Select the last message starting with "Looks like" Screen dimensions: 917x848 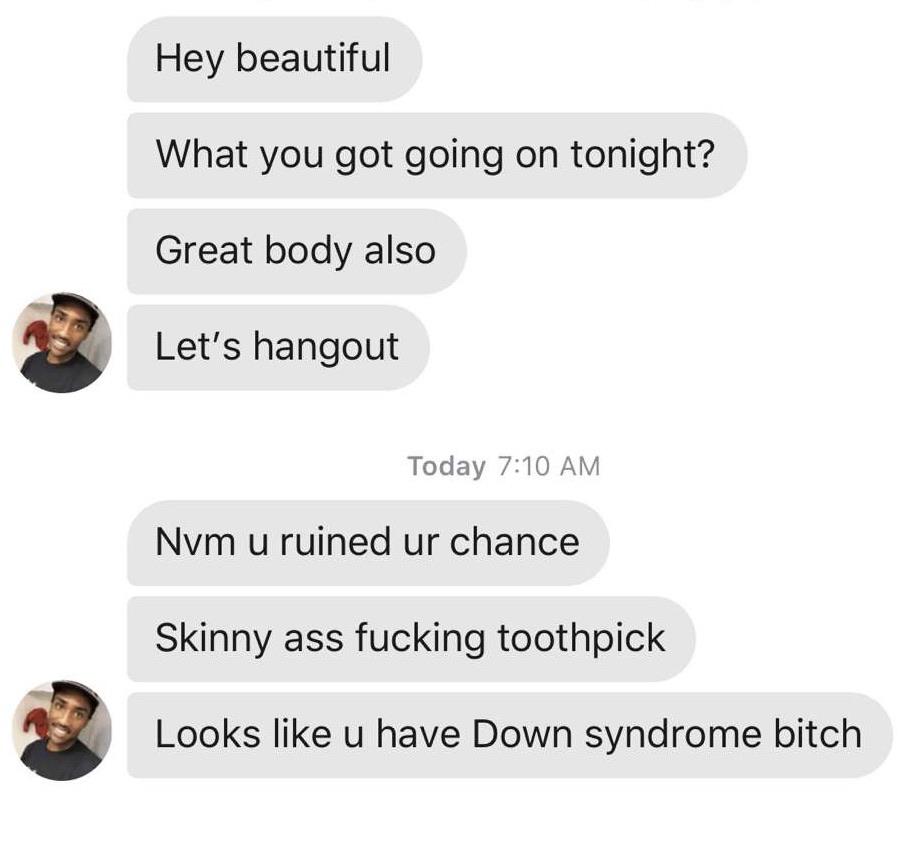pyautogui.click(x=509, y=735)
